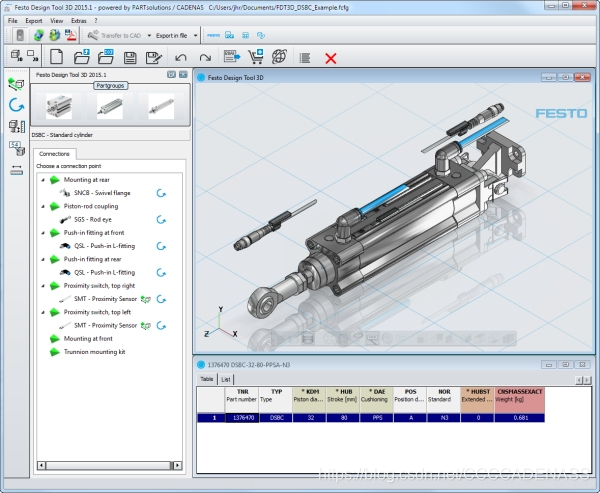Open the Extras menu

coord(79,21)
